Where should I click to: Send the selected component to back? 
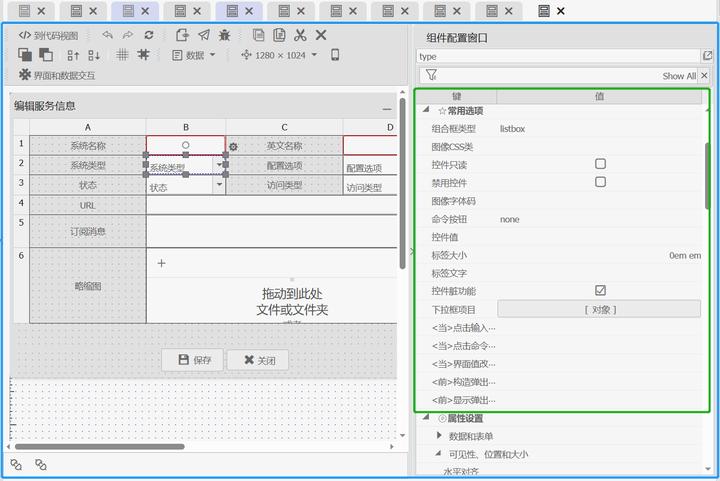coord(46,55)
